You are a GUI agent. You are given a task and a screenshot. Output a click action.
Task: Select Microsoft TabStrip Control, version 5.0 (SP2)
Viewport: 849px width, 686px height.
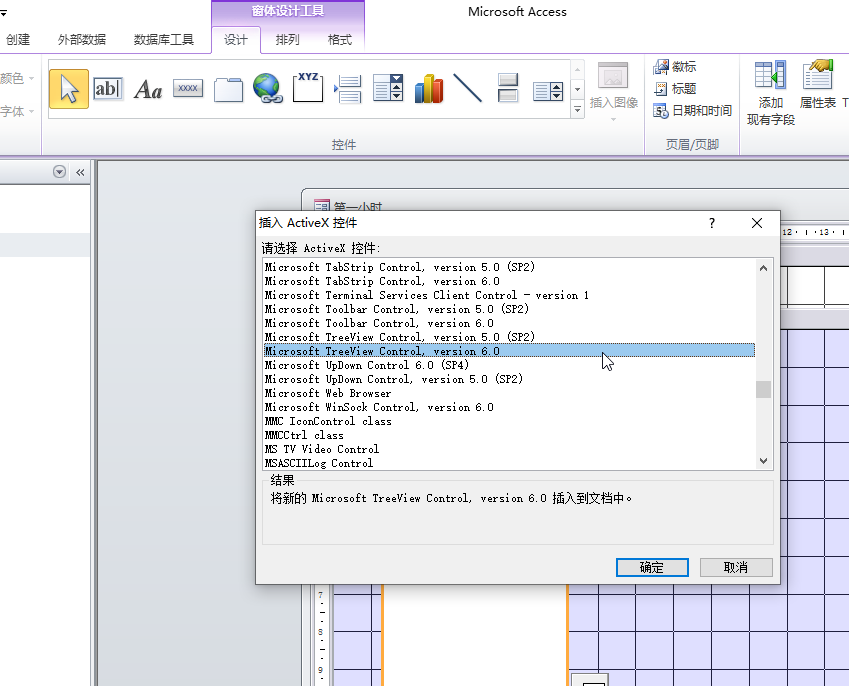point(509,267)
